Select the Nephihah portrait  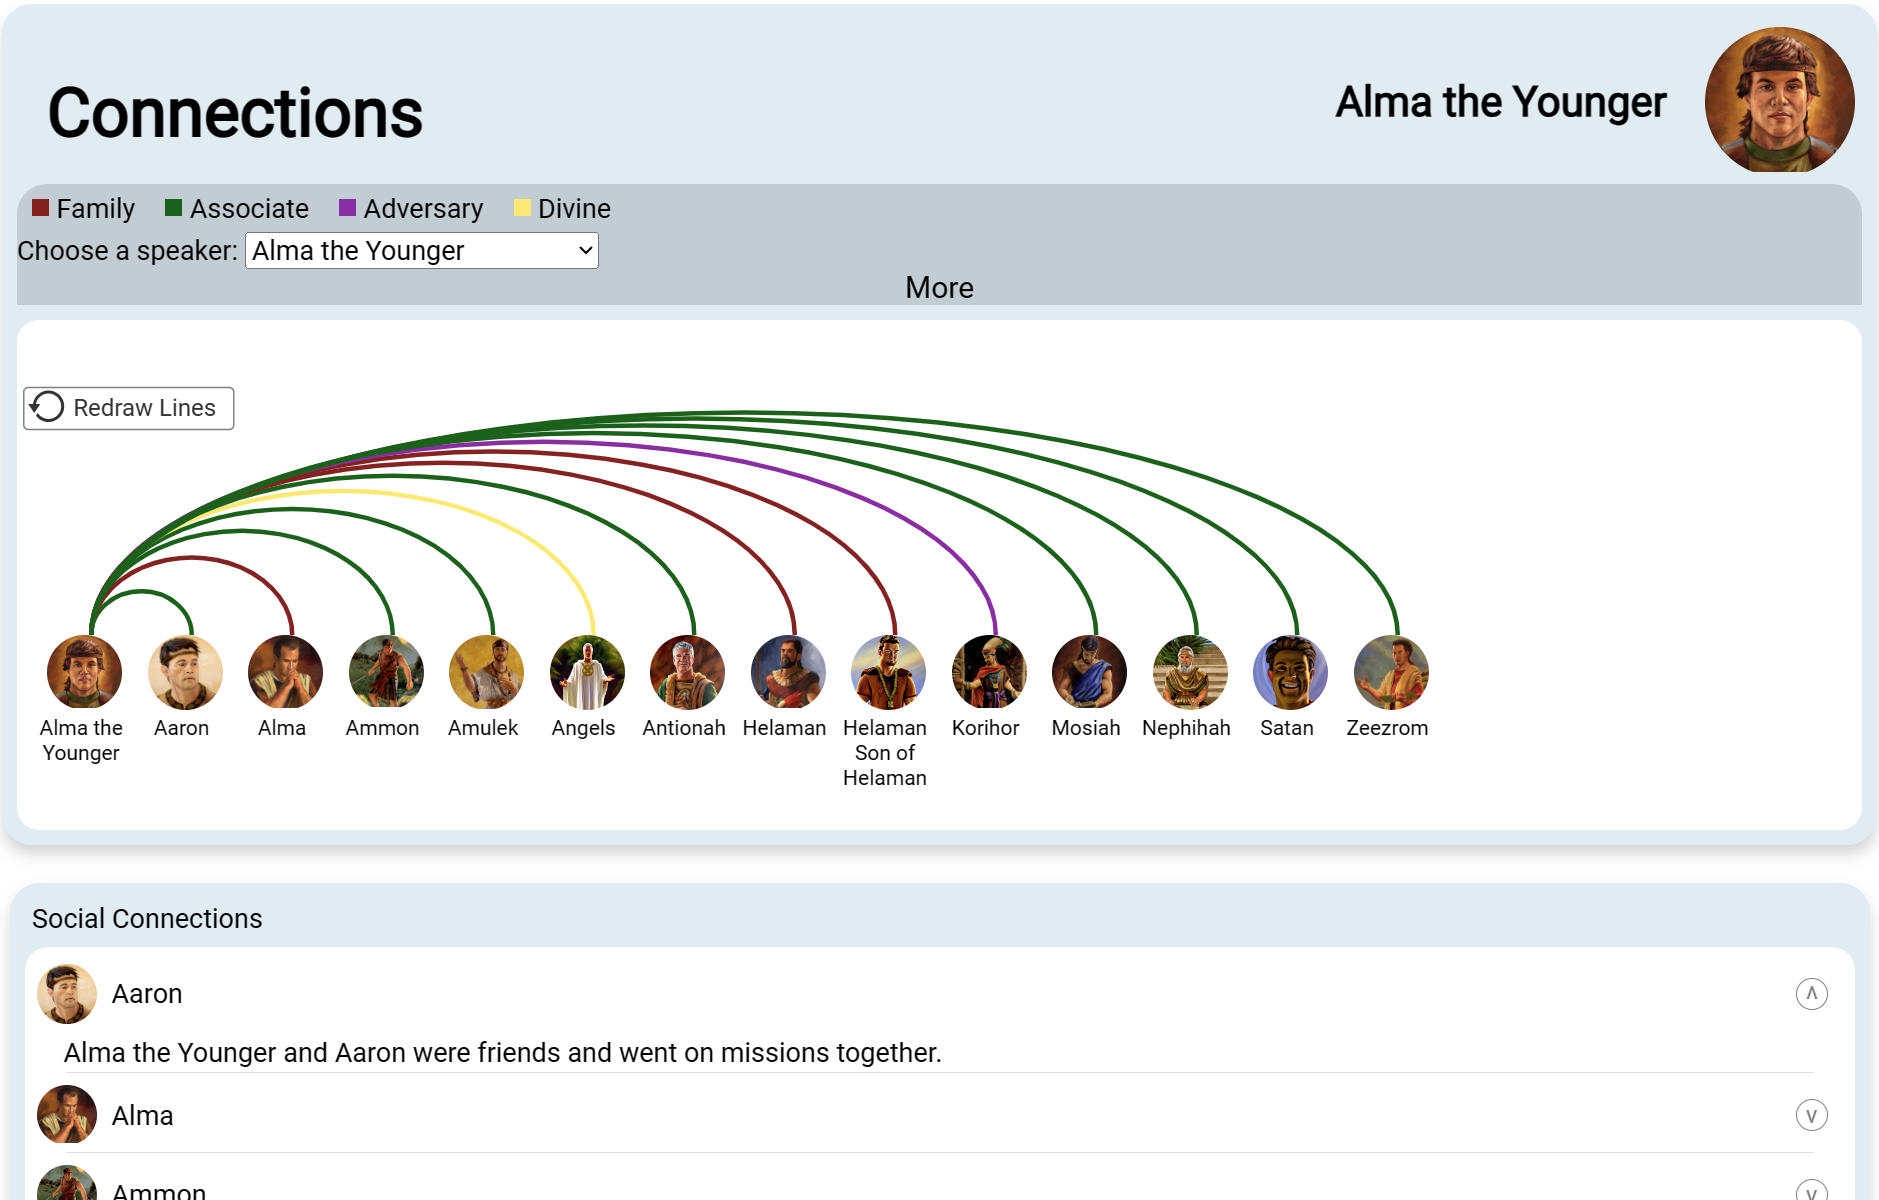tap(1189, 672)
